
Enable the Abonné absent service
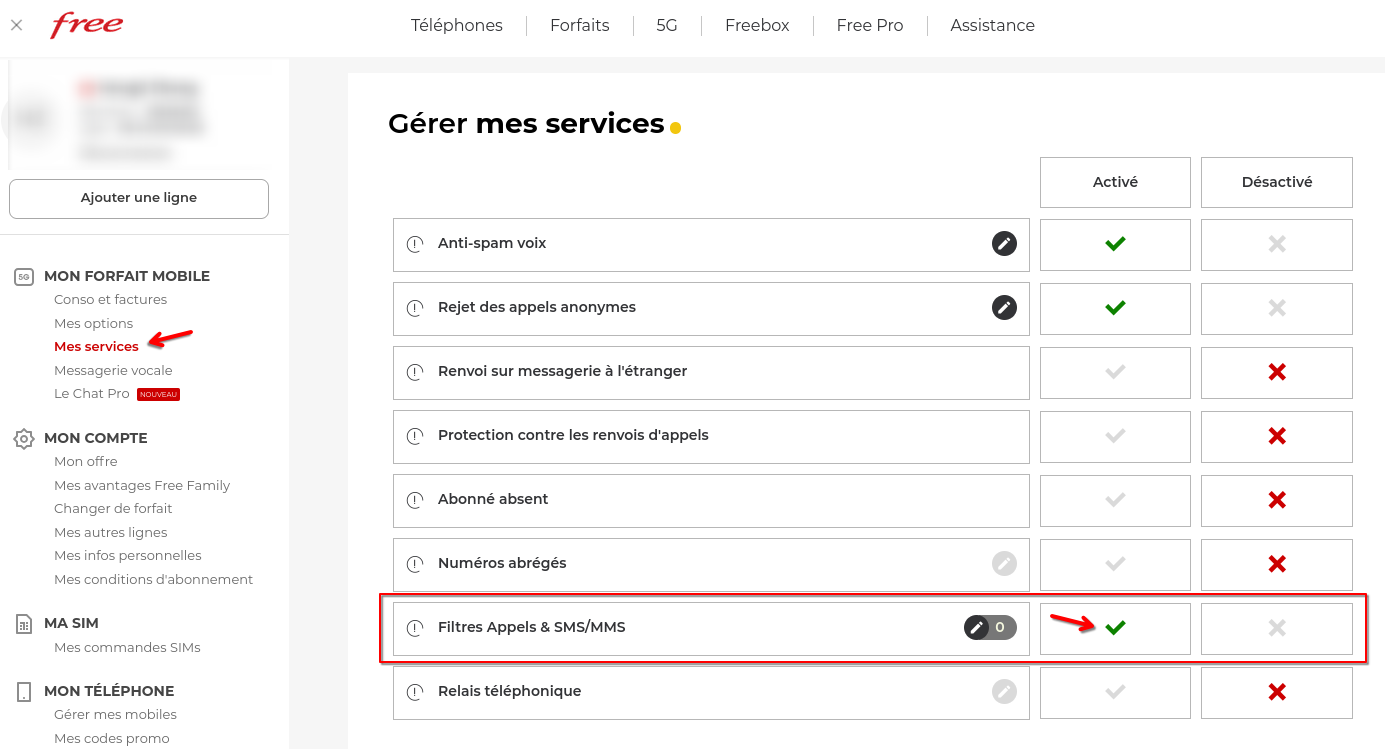pyautogui.click(x=1115, y=500)
